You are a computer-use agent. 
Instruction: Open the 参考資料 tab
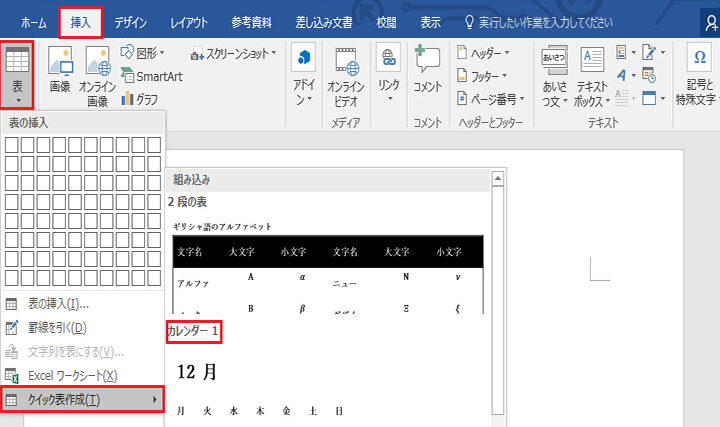point(252,22)
